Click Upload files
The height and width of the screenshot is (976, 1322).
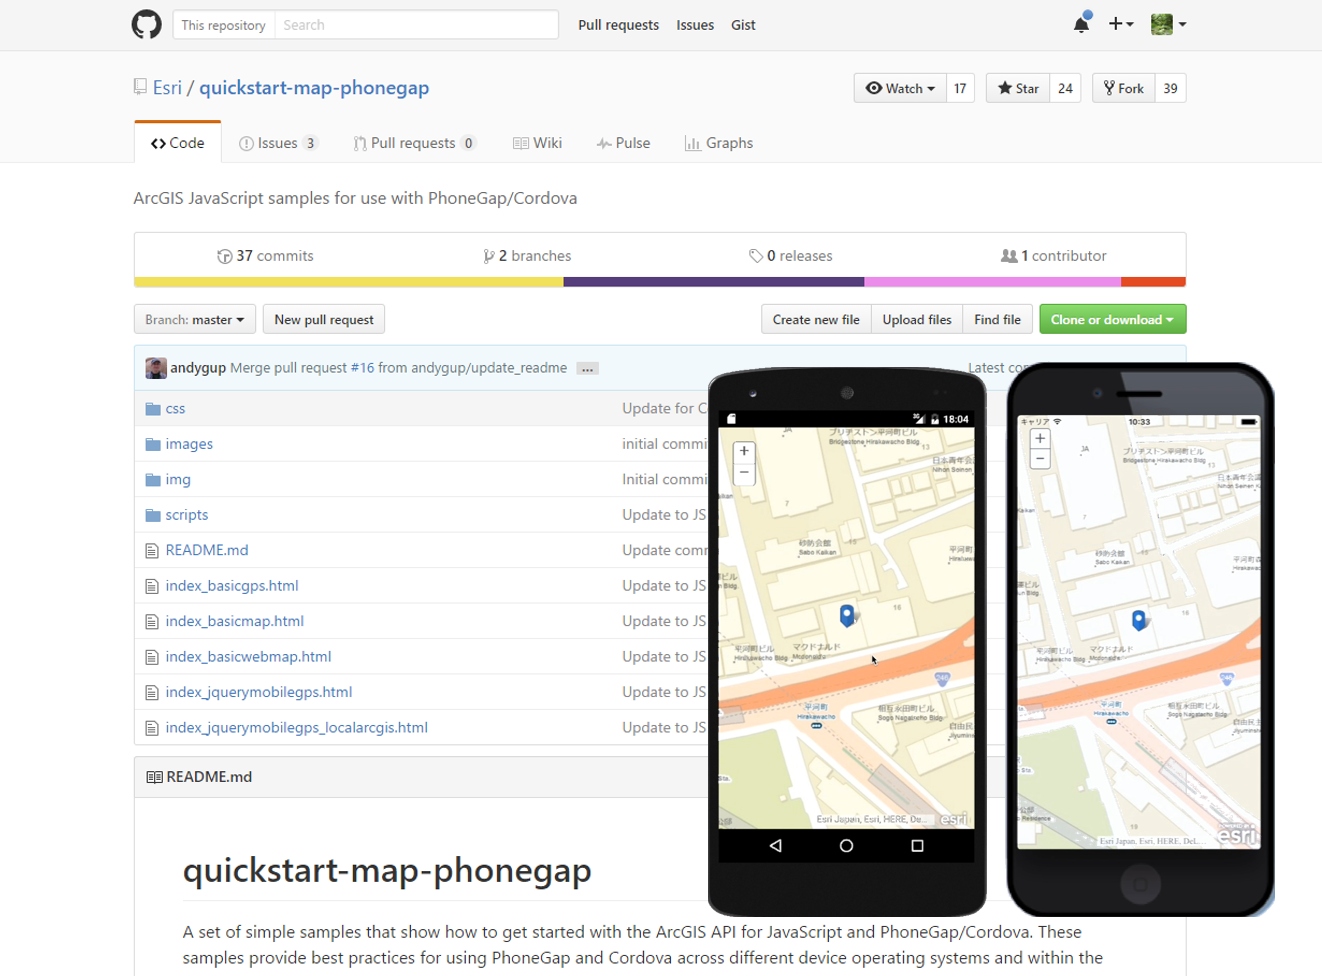(x=917, y=320)
